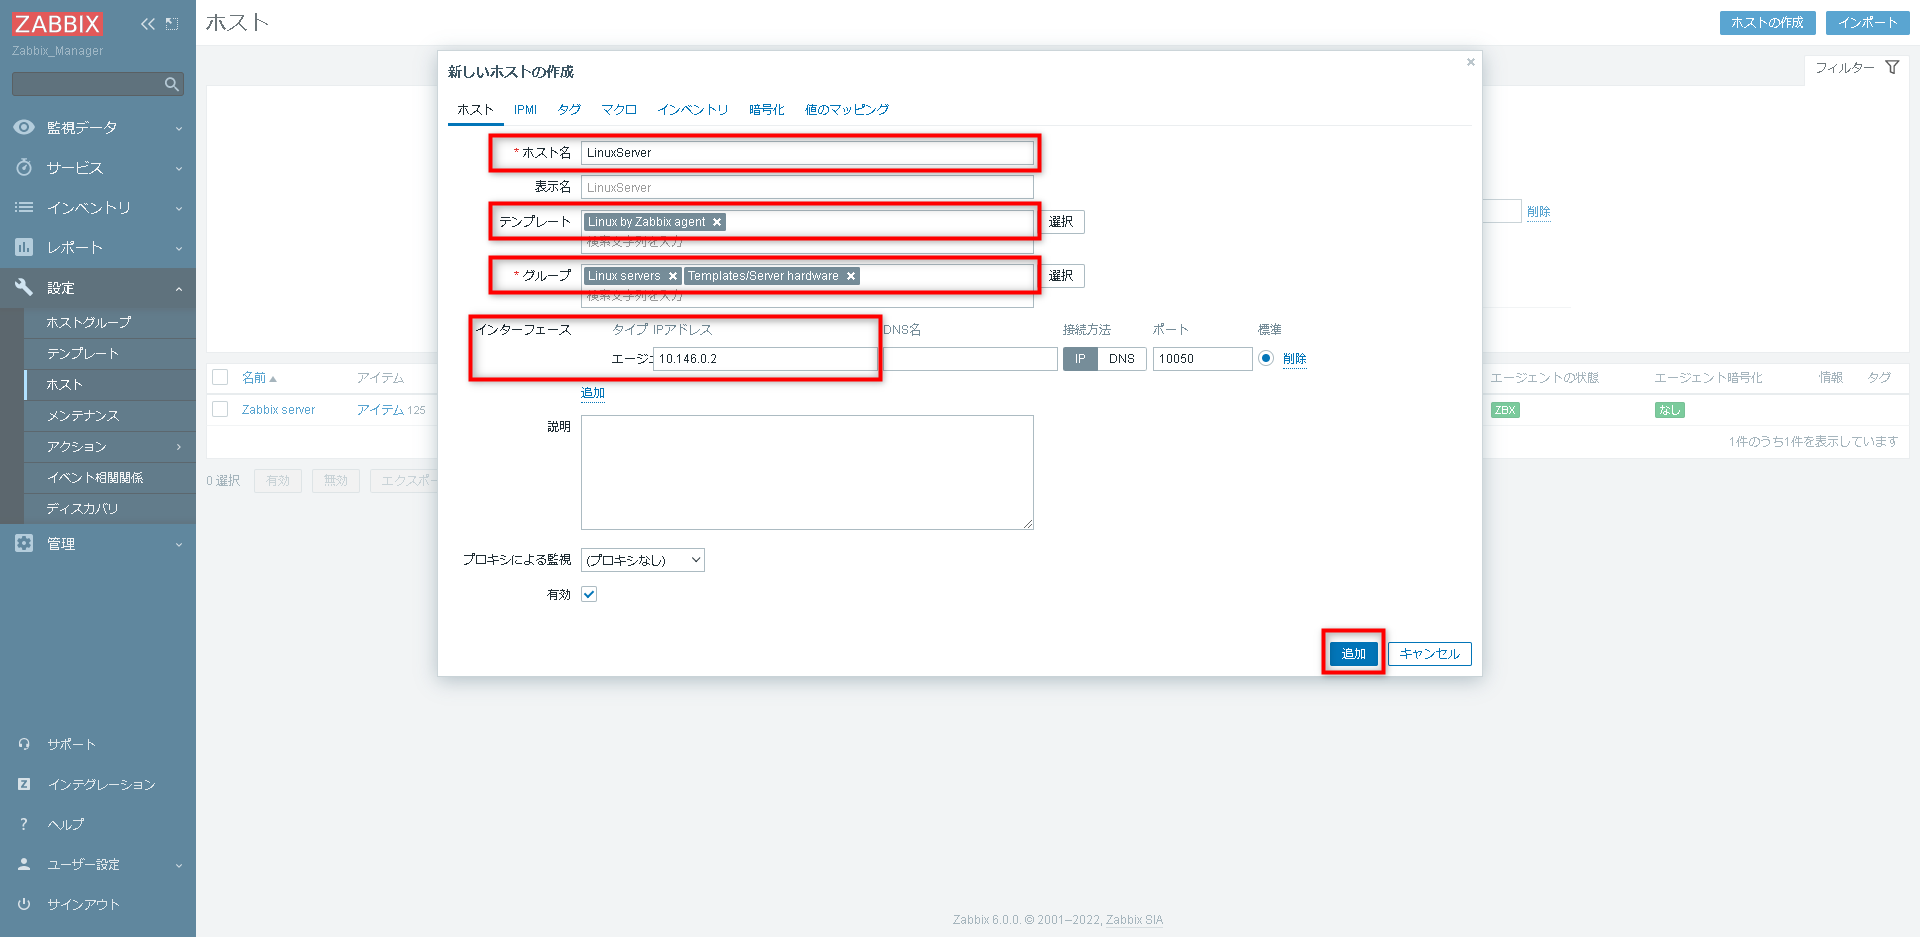This screenshot has width=1920, height=937.
Task: Expand the サービス menu
Action: [98, 167]
